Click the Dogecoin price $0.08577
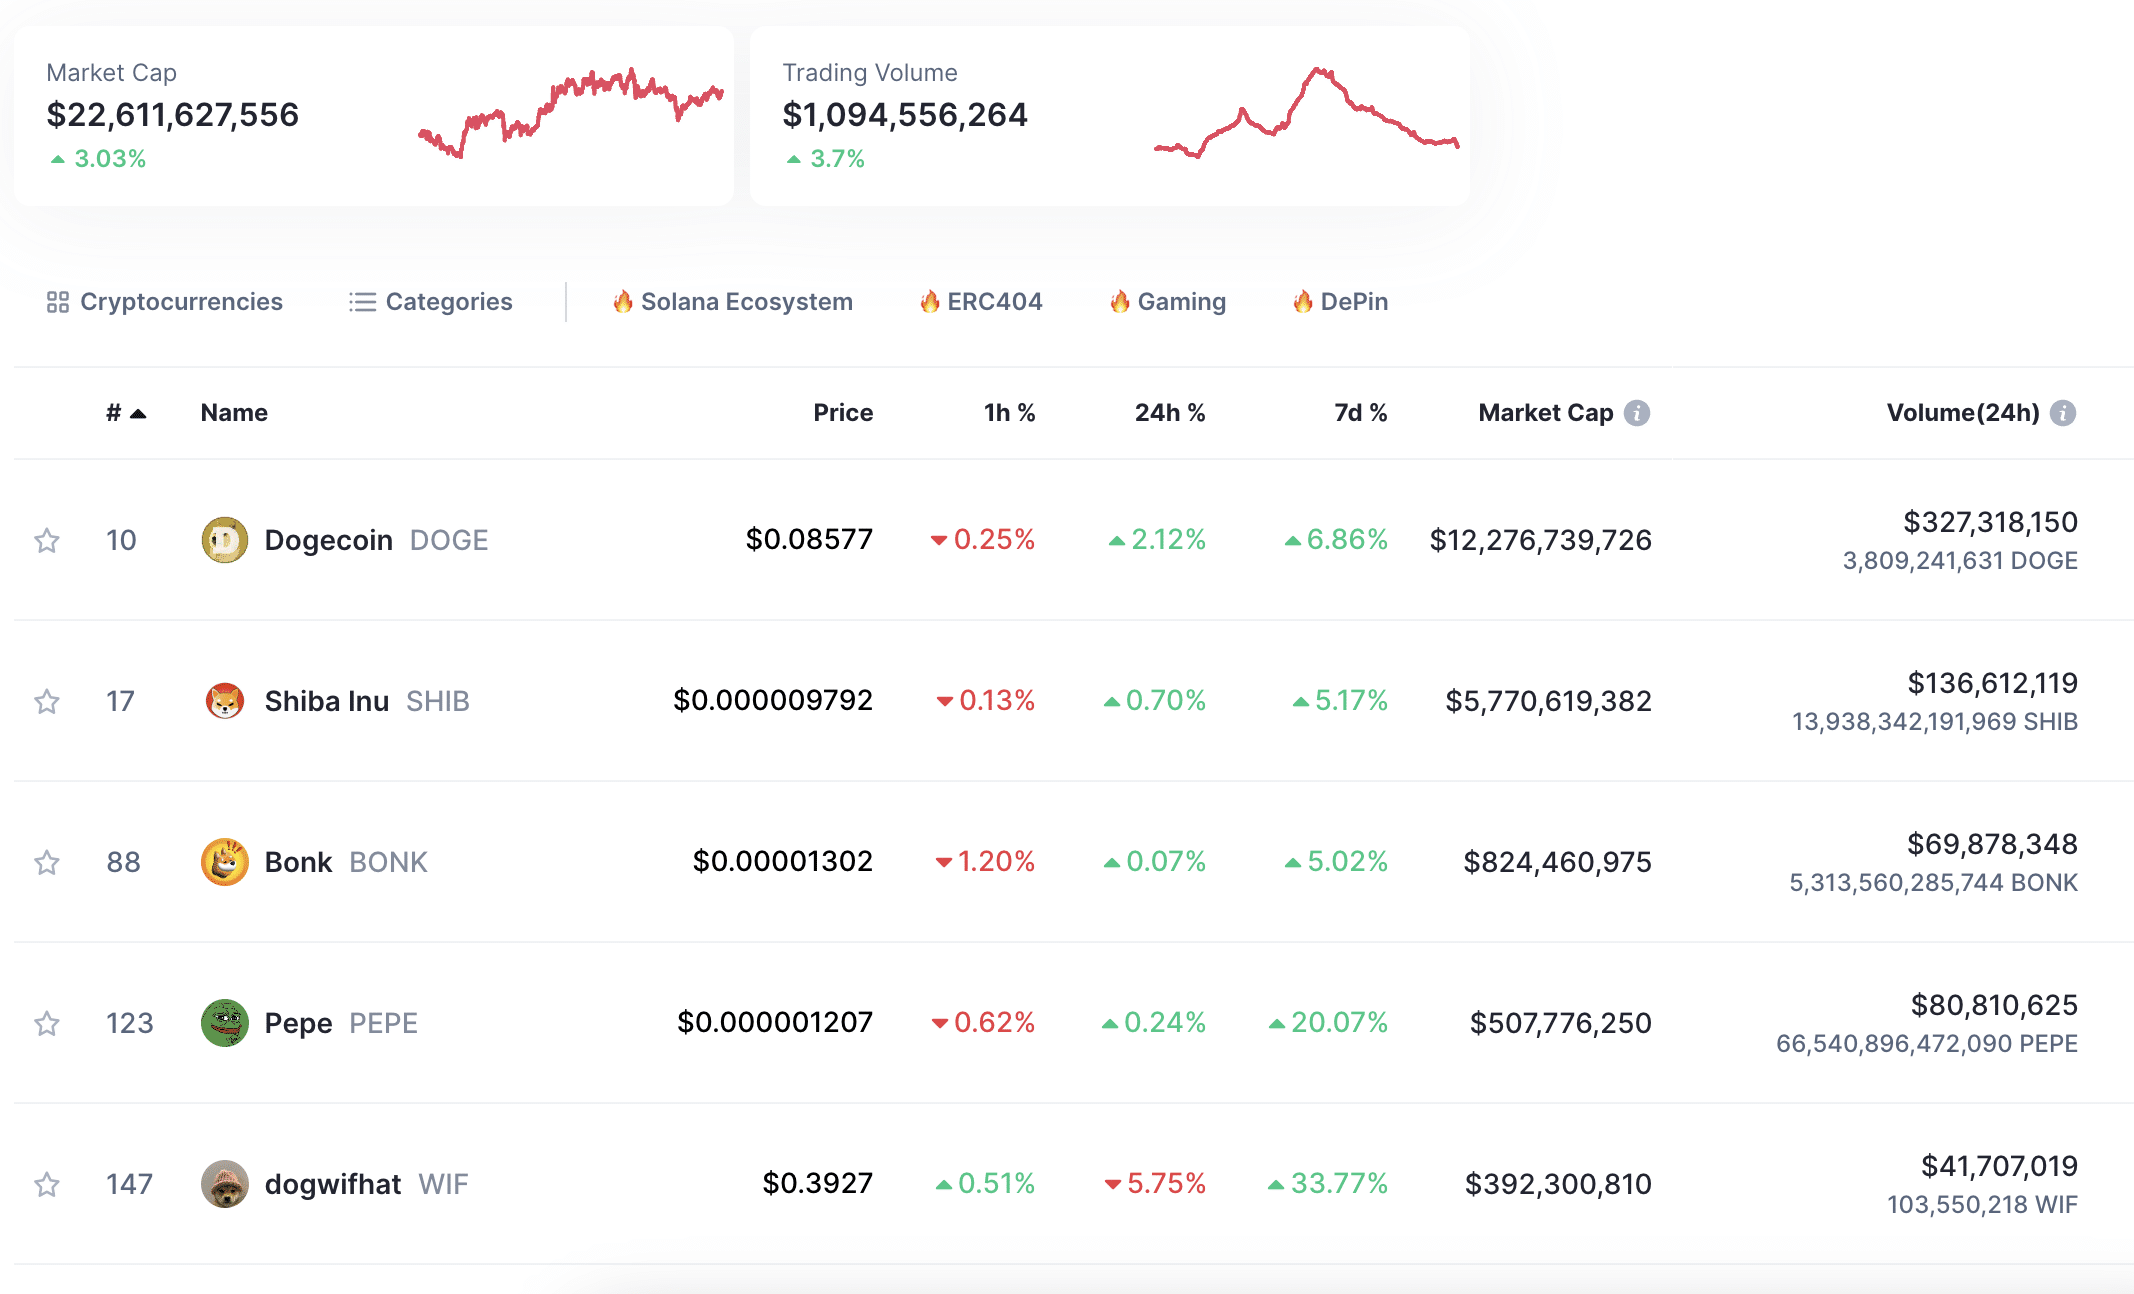 point(809,540)
